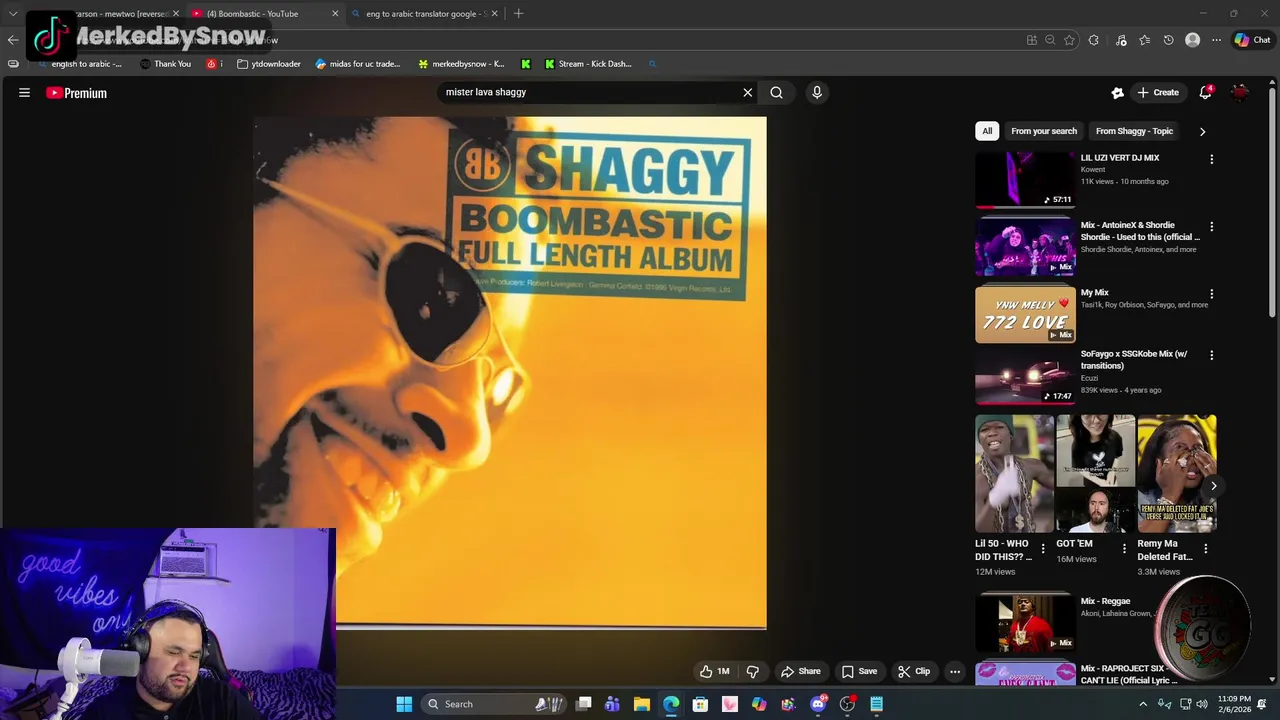Run search with the magnifier button

pyautogui.click(x=776, y=92)
